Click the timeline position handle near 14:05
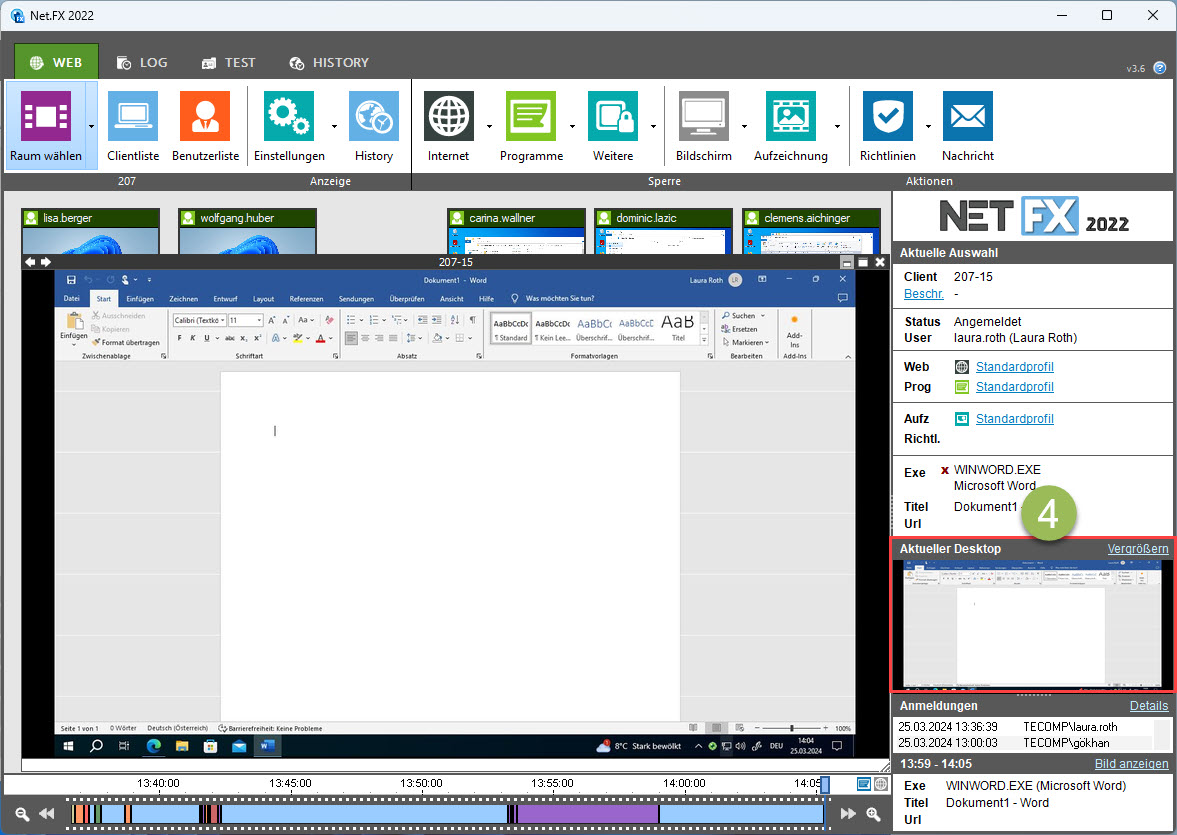Viewport: 1177px width, 835px height. [825, 785]
